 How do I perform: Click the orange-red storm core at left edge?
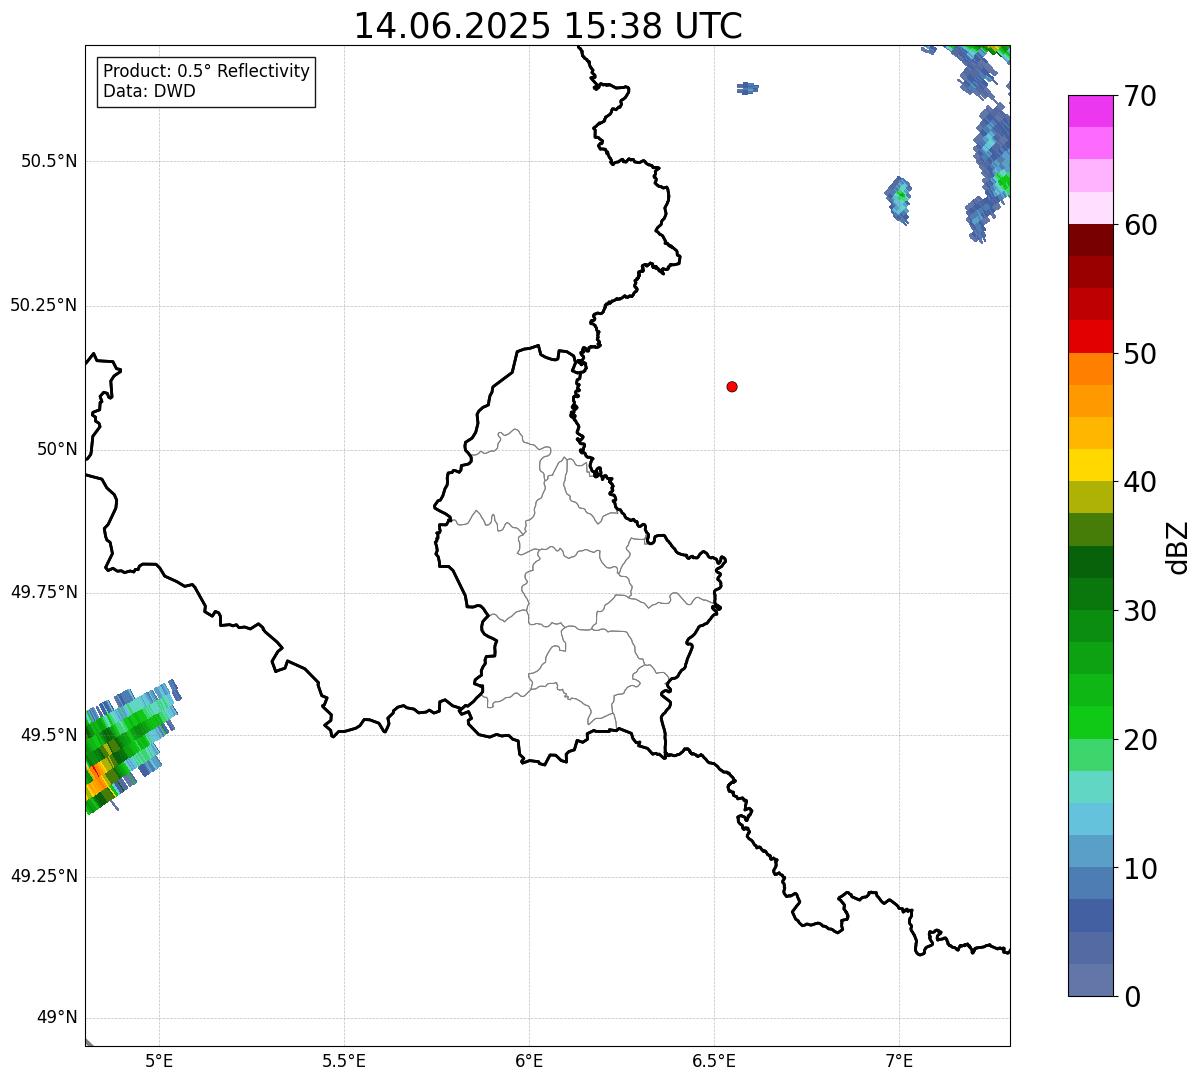[x=97, y=780]
